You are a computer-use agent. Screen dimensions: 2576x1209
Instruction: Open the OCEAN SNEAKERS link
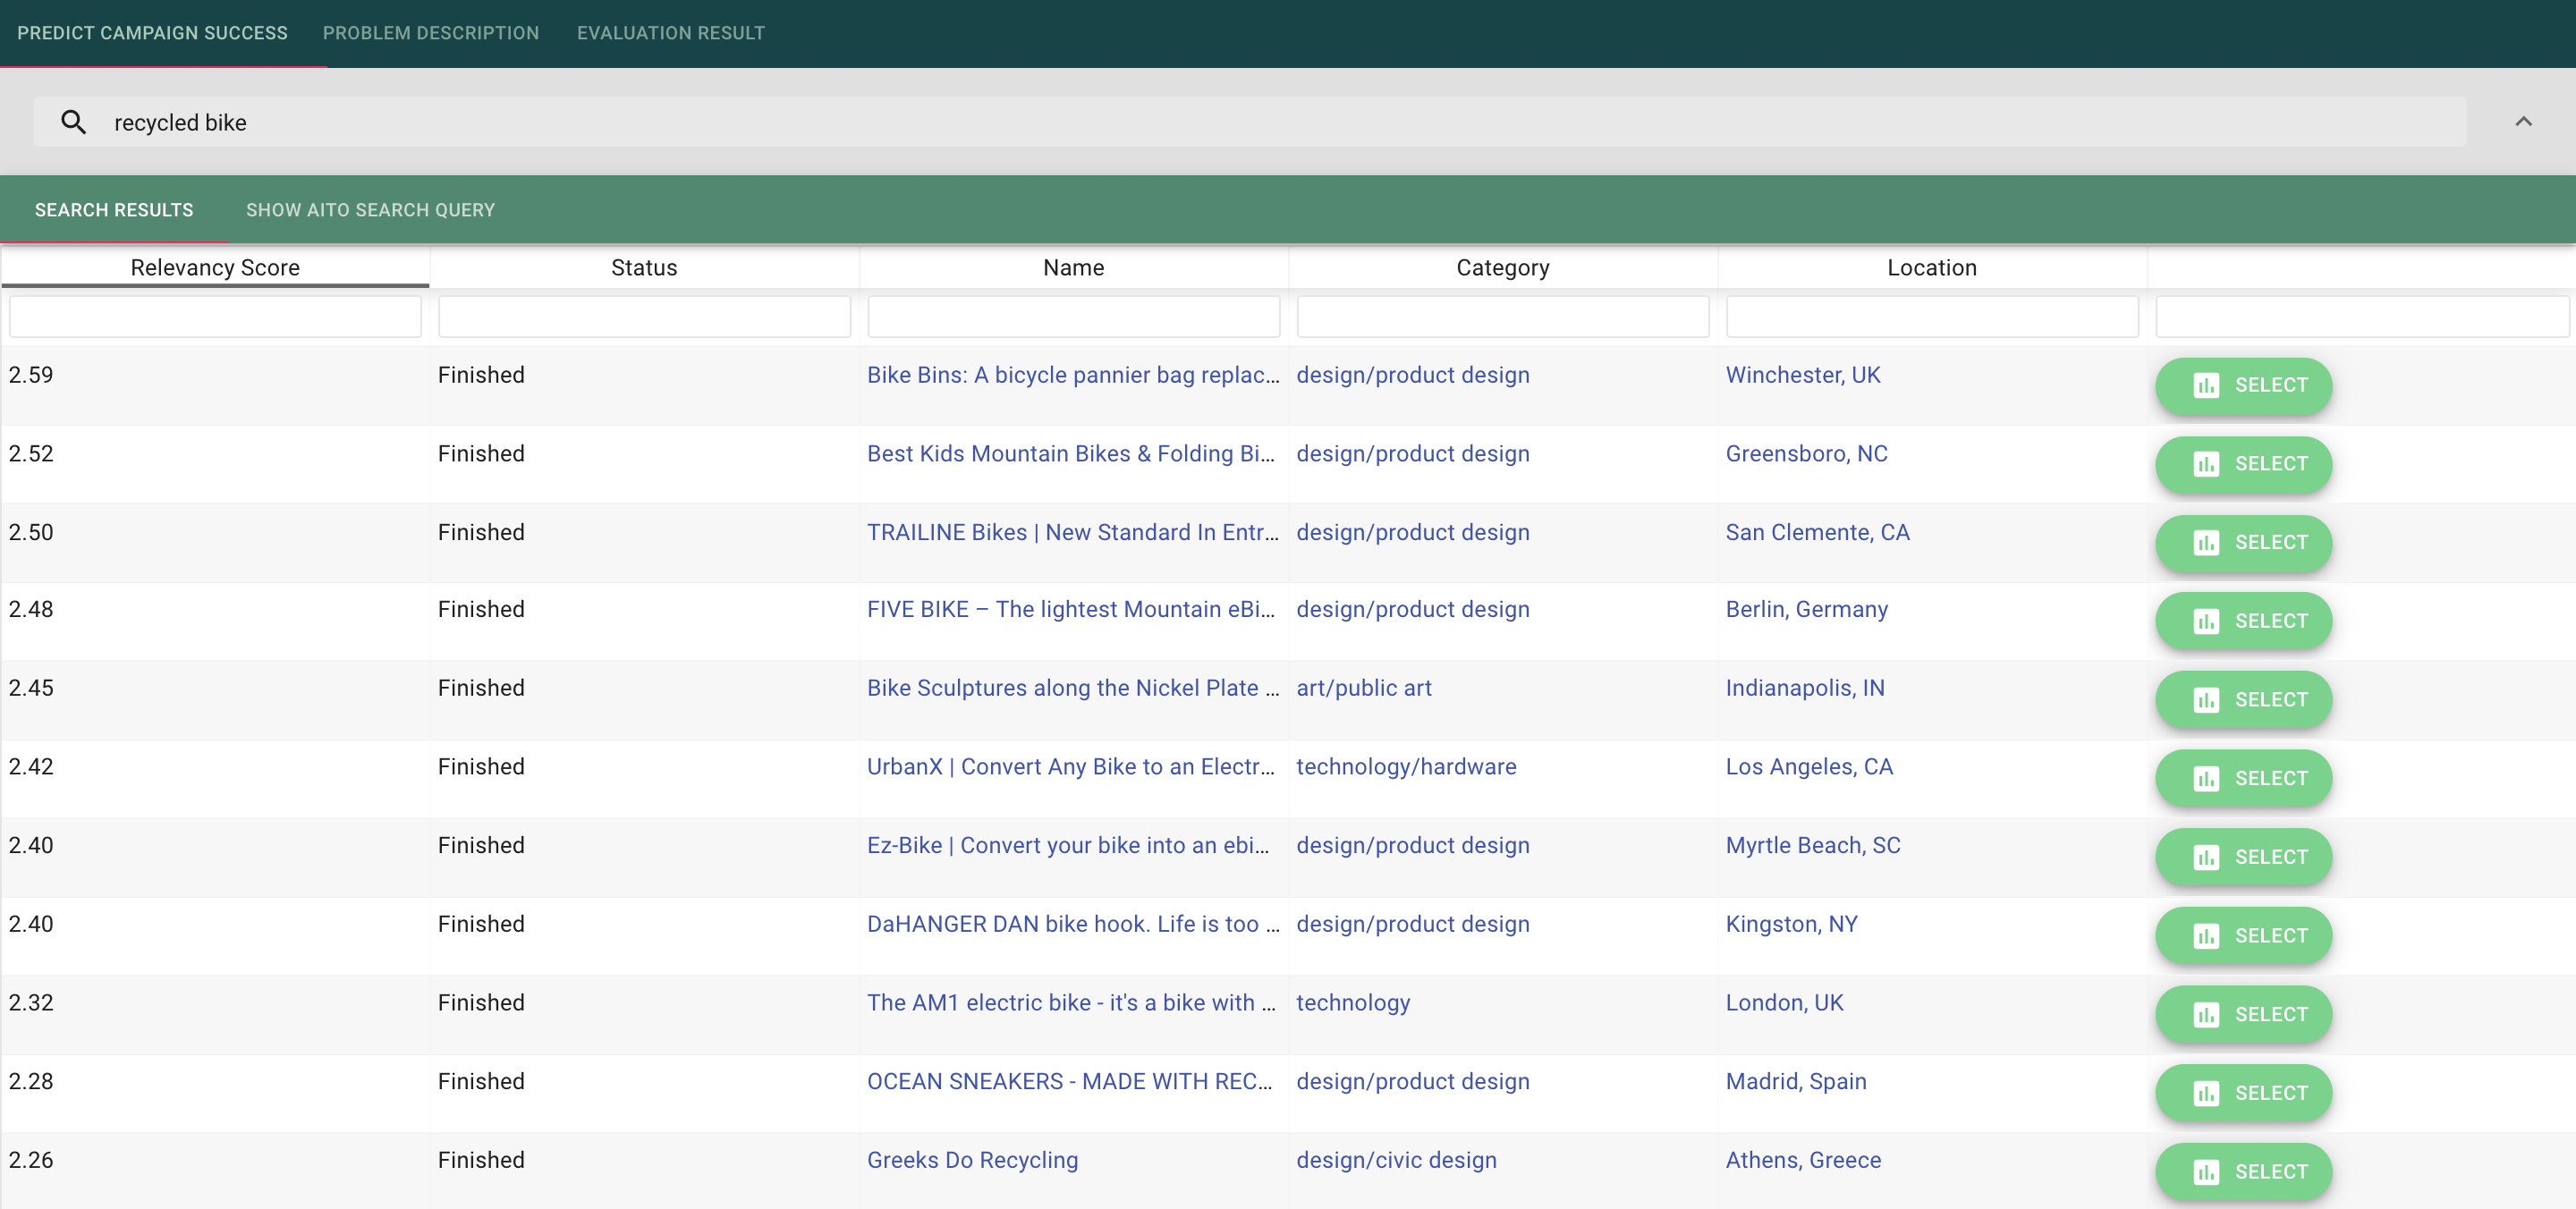click(1070, 1081)
